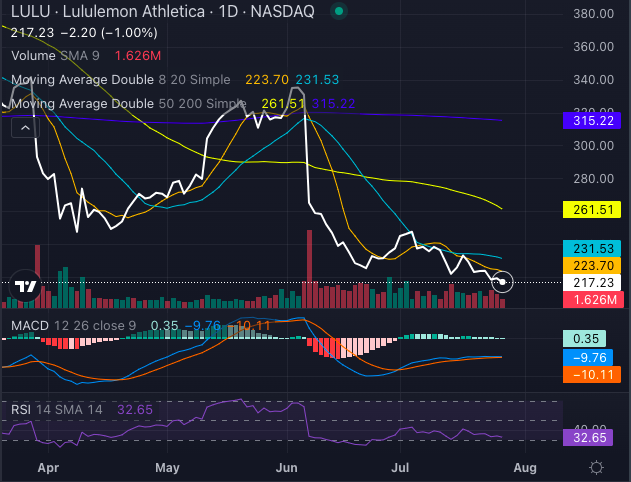Click the circled last price point marker
The width and height of the screenshot is (631, 482).
[x=502, y=282]
